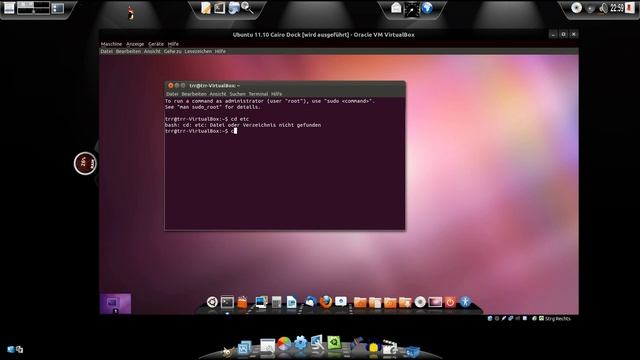
Task: Click the terminal title 'trr@trr-VirtualBox: ~'
Action: (x=215, y=86)
